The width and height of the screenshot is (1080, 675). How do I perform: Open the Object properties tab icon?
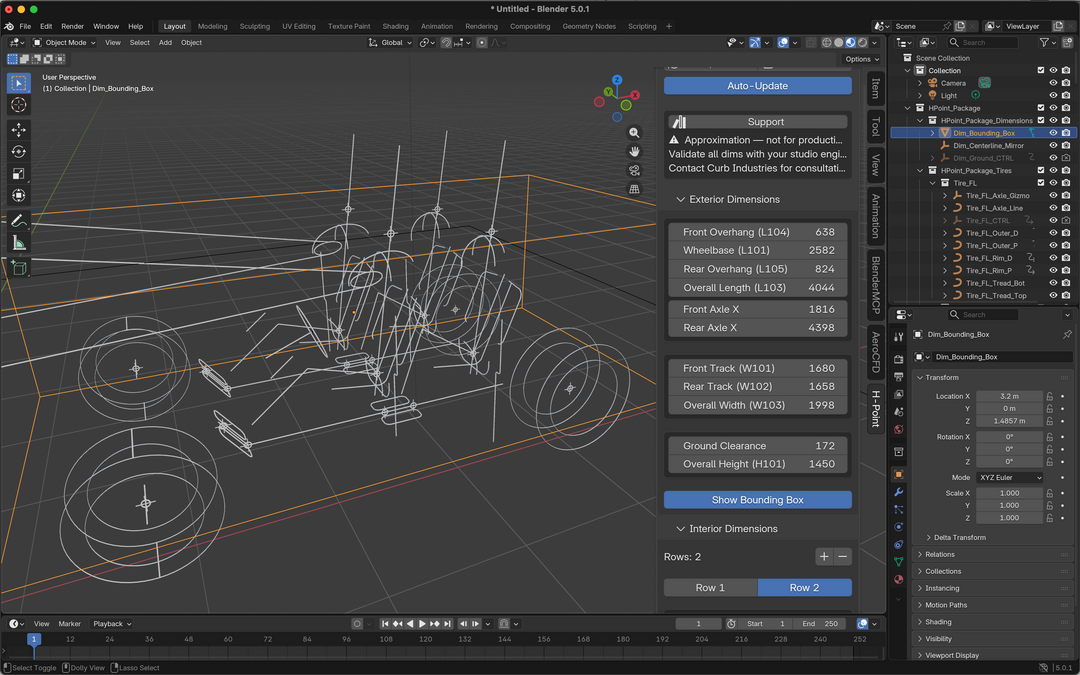pyautogui.click(x=898, y=475)
